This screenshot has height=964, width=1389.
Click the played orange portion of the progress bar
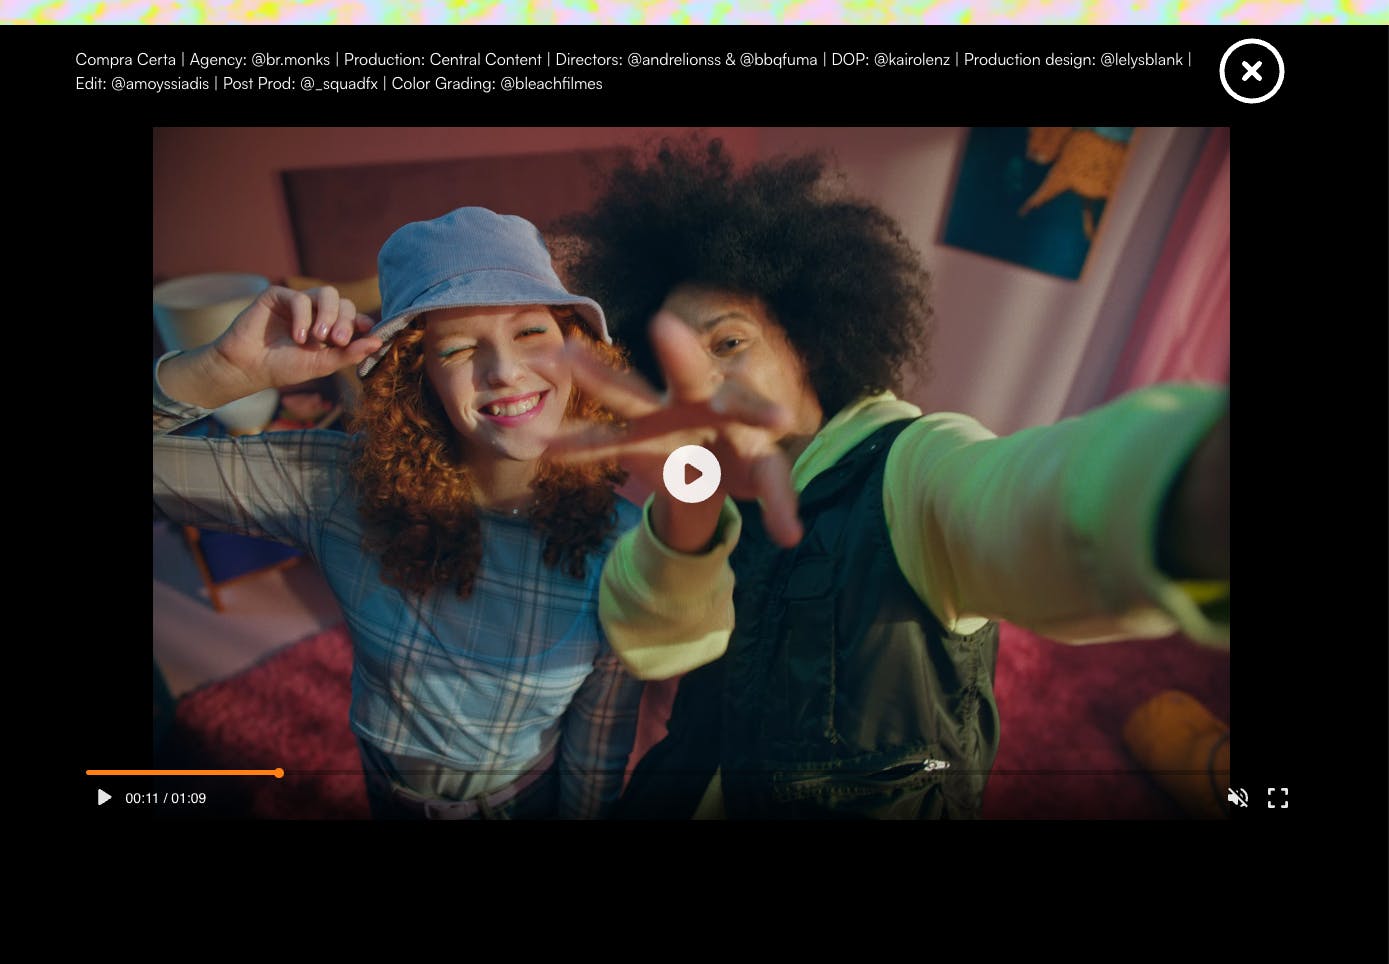[180, 772]
